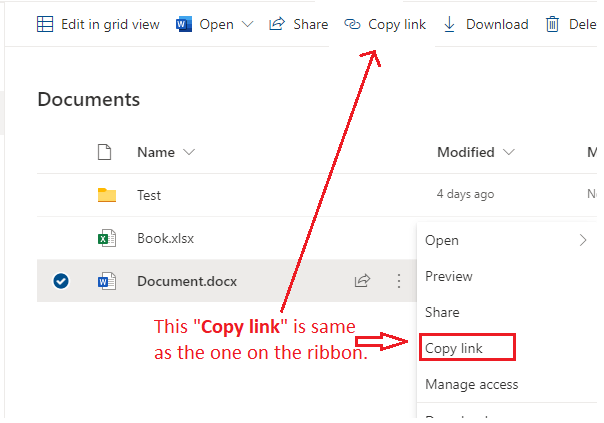Choose Manage access in the context menu
This screenshot has width=604, height=423.
471,384
